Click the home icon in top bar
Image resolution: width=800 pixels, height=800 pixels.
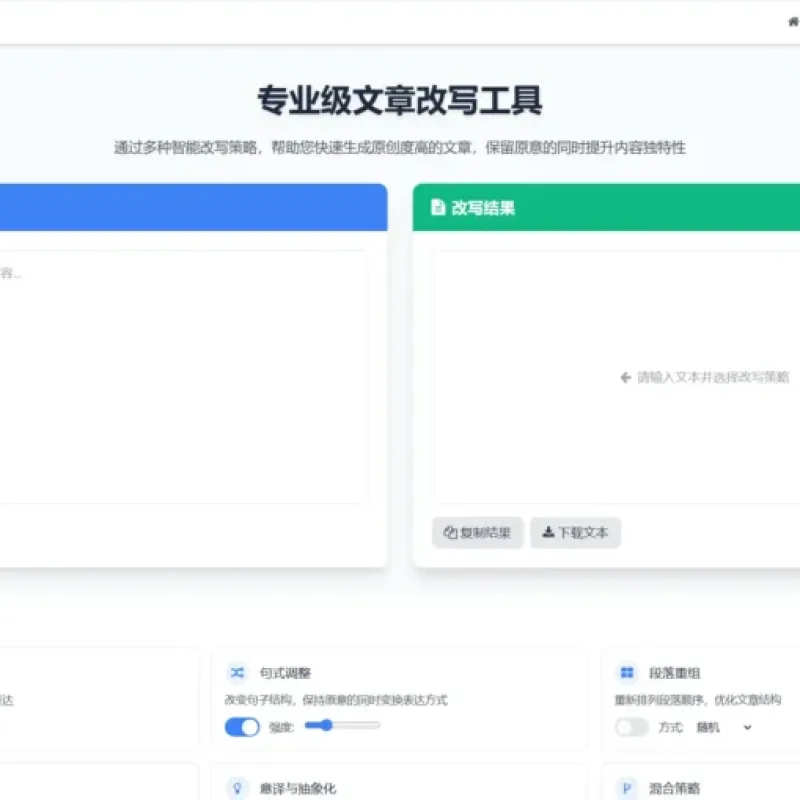pyautogui.click(x=793, y=21)
